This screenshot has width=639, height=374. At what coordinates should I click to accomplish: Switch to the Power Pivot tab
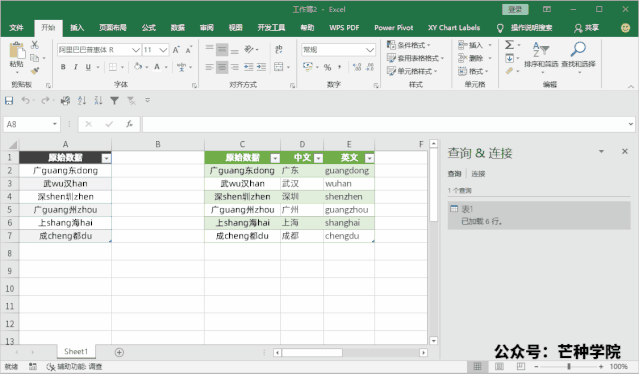[394, 28]
